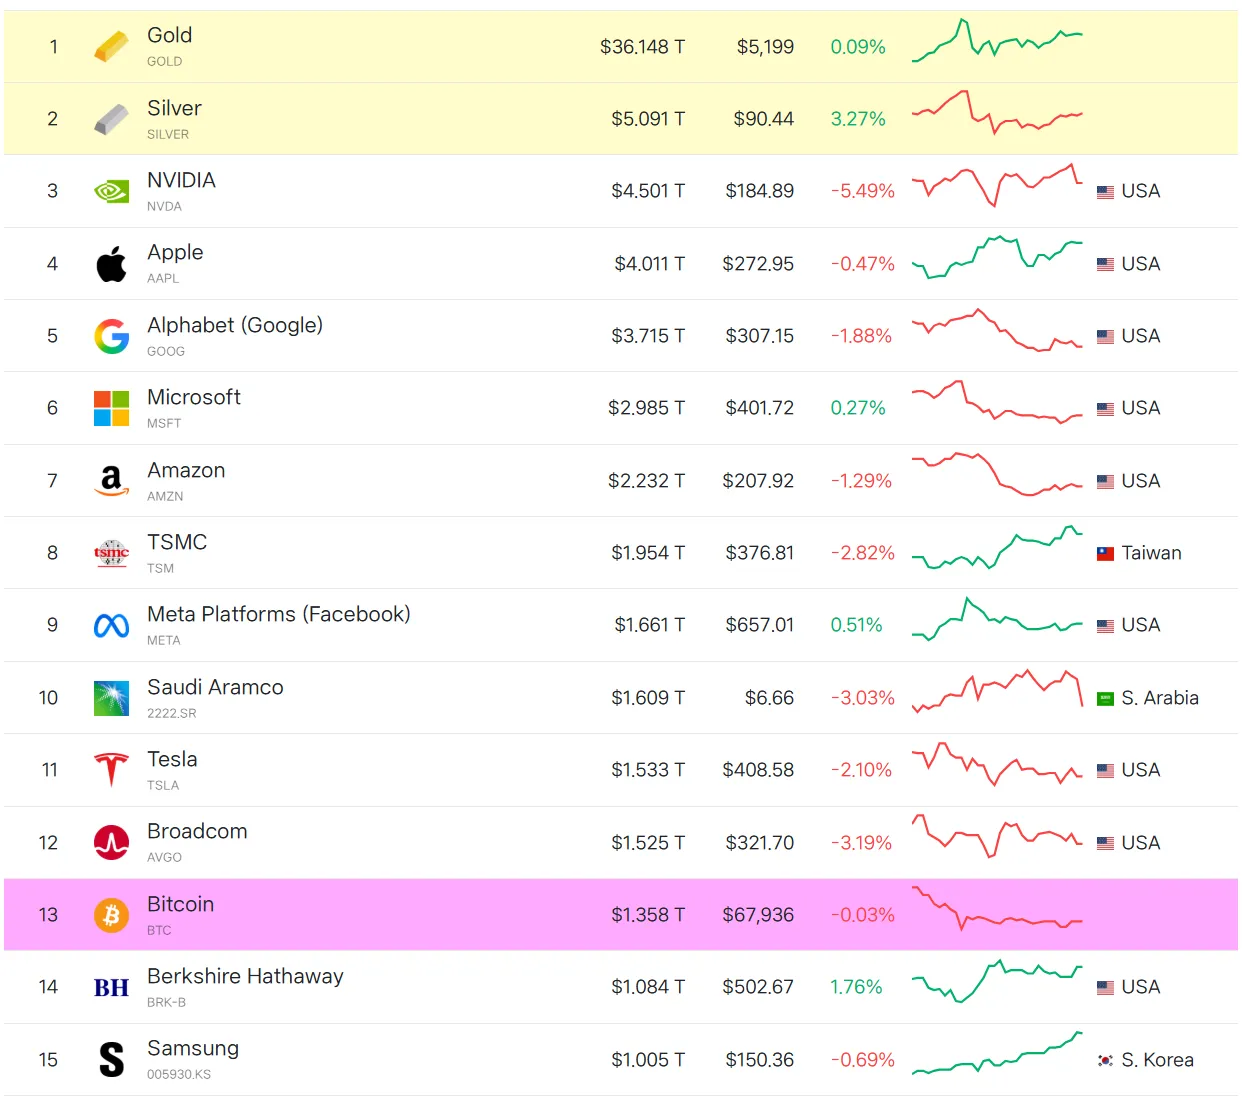Click the South Korea flag icon
Viewport: 1242px width, 1097px height.
1105,1060
